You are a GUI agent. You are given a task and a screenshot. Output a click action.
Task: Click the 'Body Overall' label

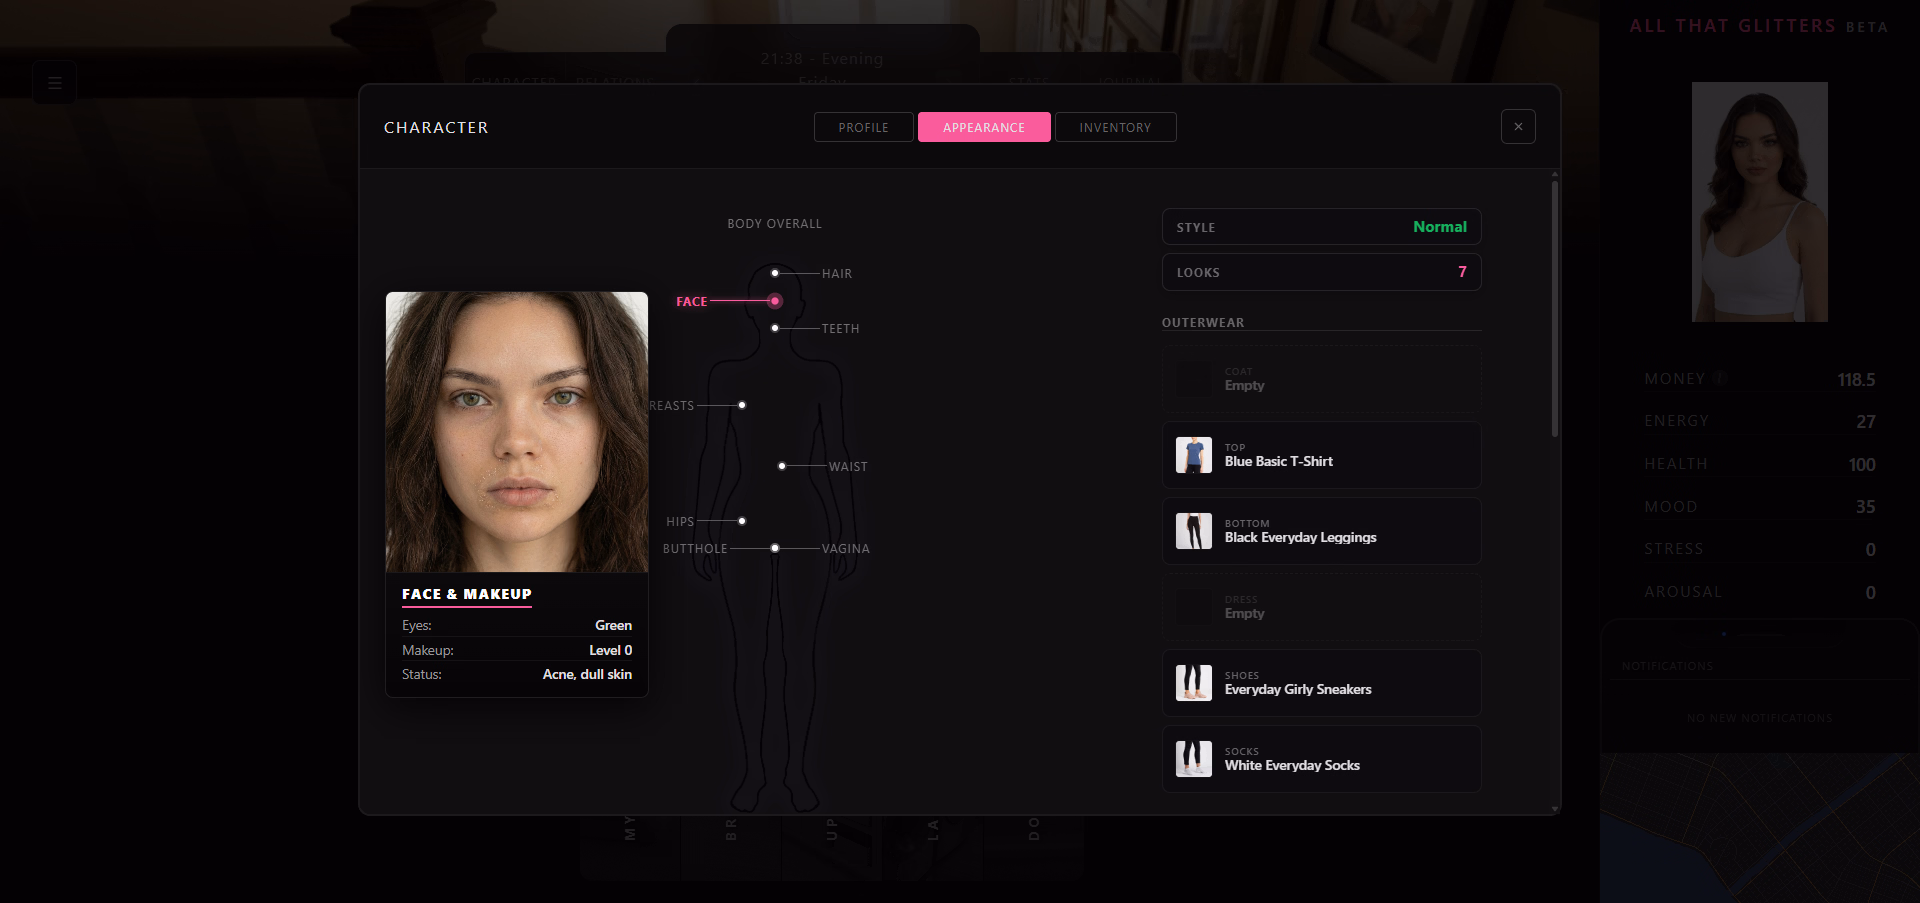coord(774,224)
